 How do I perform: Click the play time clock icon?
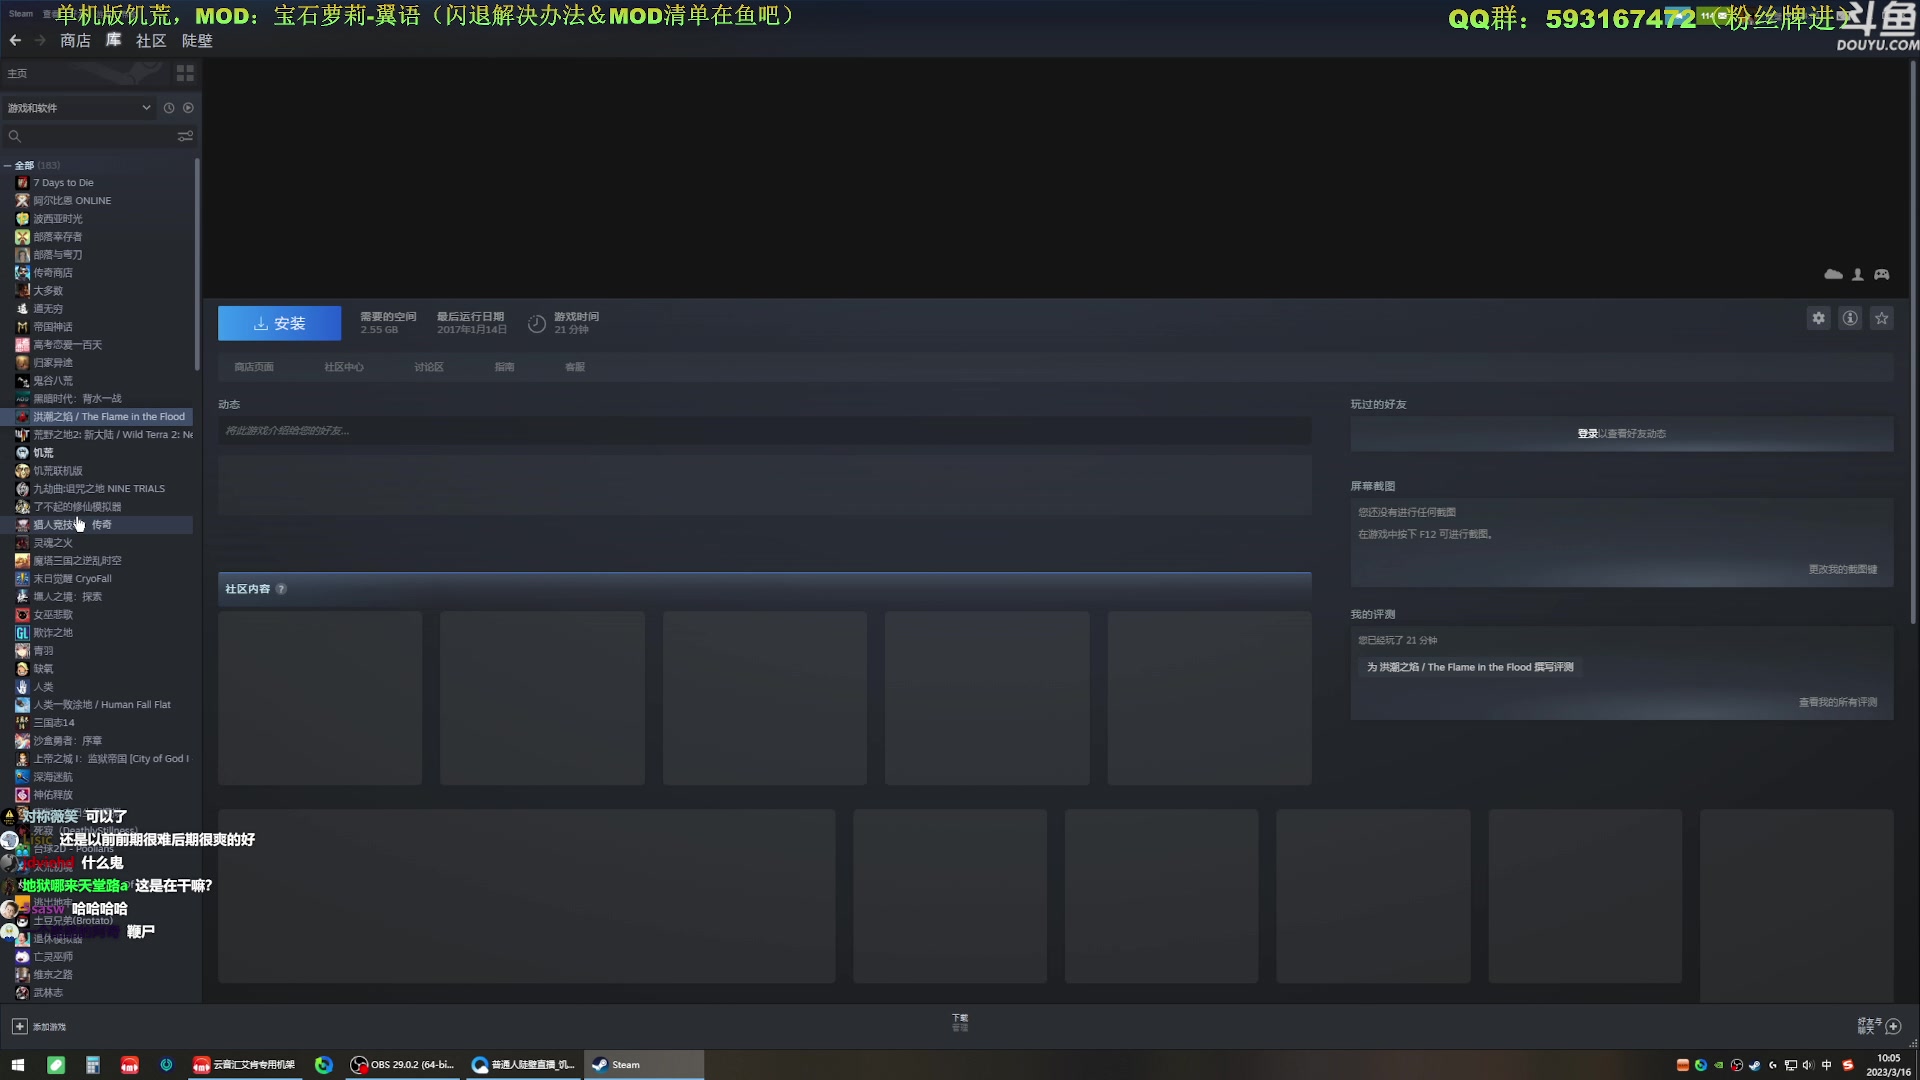point(537,323)
